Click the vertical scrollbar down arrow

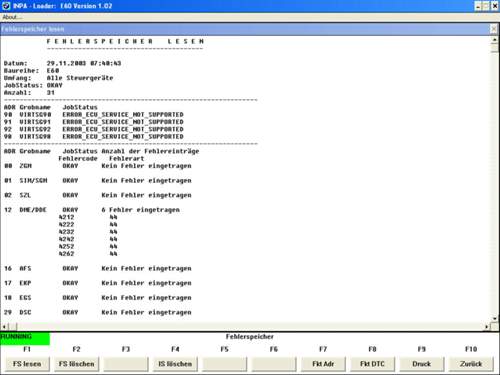(495, 318)
